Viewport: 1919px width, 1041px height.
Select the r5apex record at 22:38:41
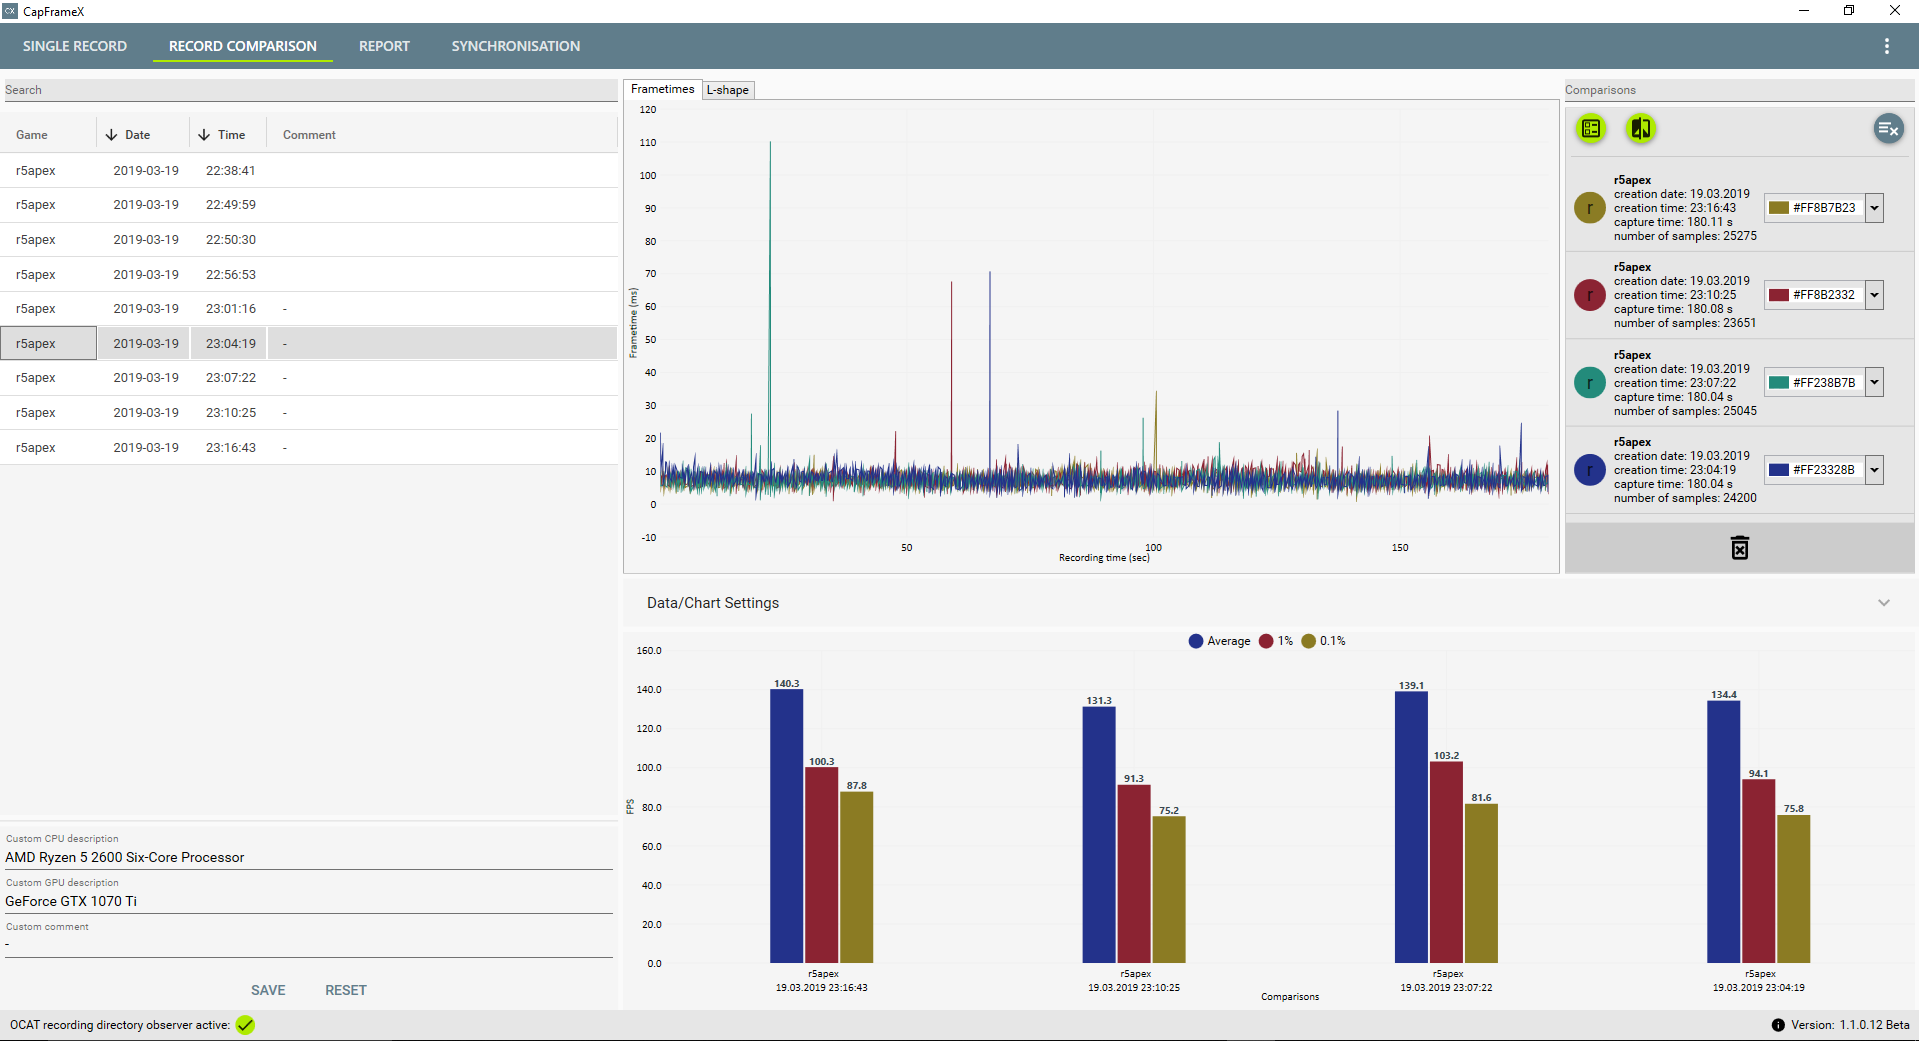point(309,171)
